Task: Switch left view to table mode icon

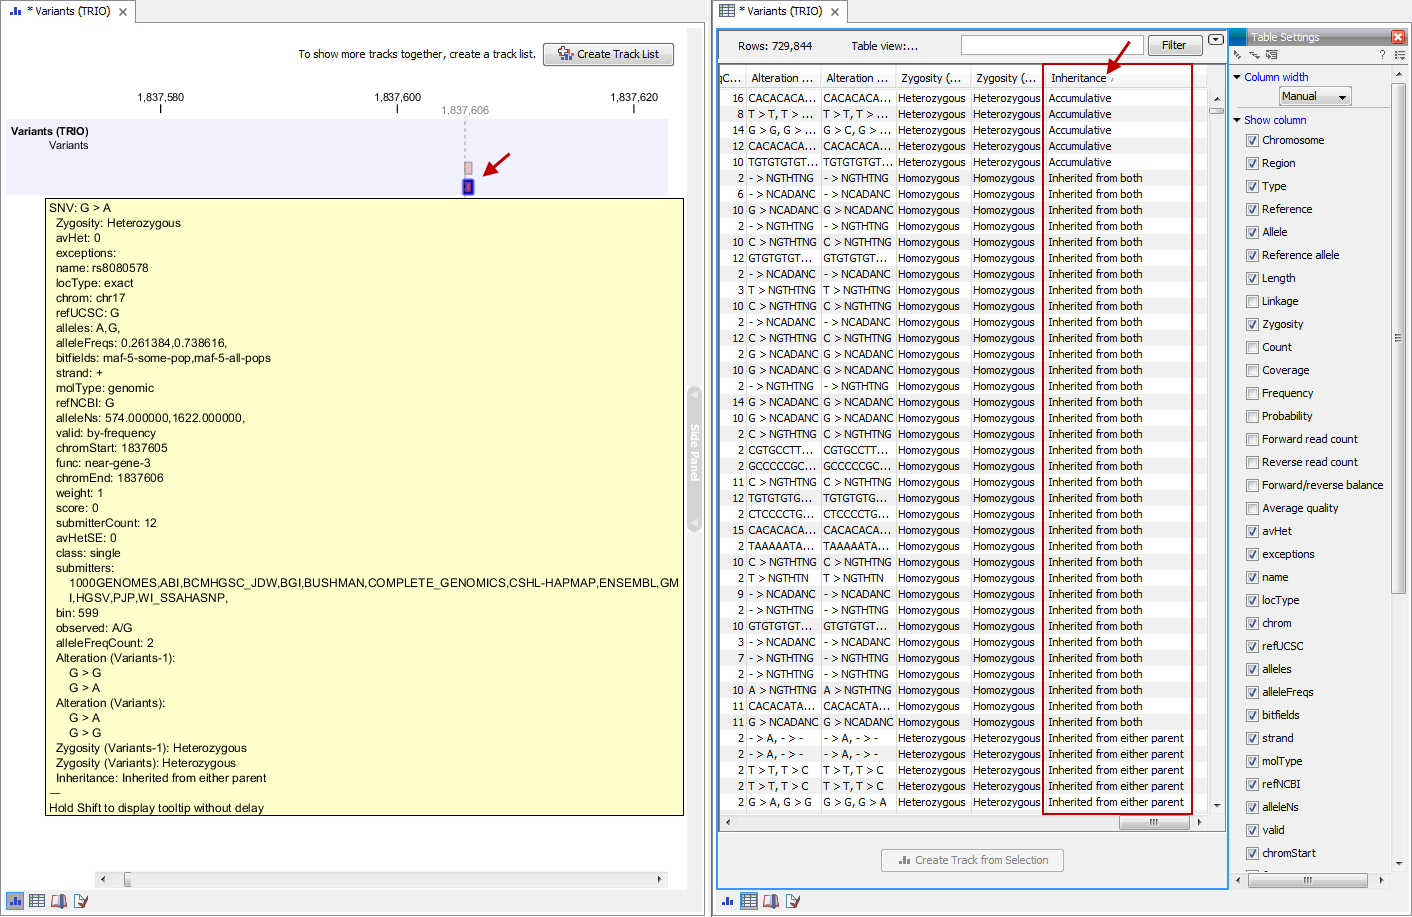Action: tap(37, 901)
